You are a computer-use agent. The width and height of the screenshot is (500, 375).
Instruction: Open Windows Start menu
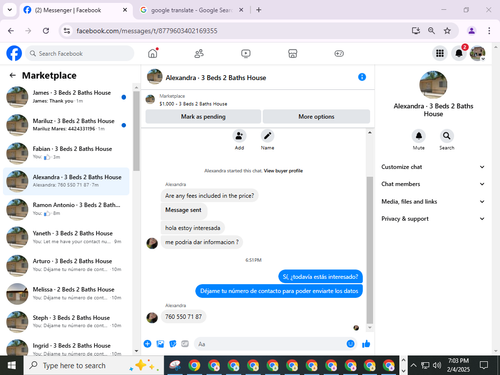click(12, 365)
